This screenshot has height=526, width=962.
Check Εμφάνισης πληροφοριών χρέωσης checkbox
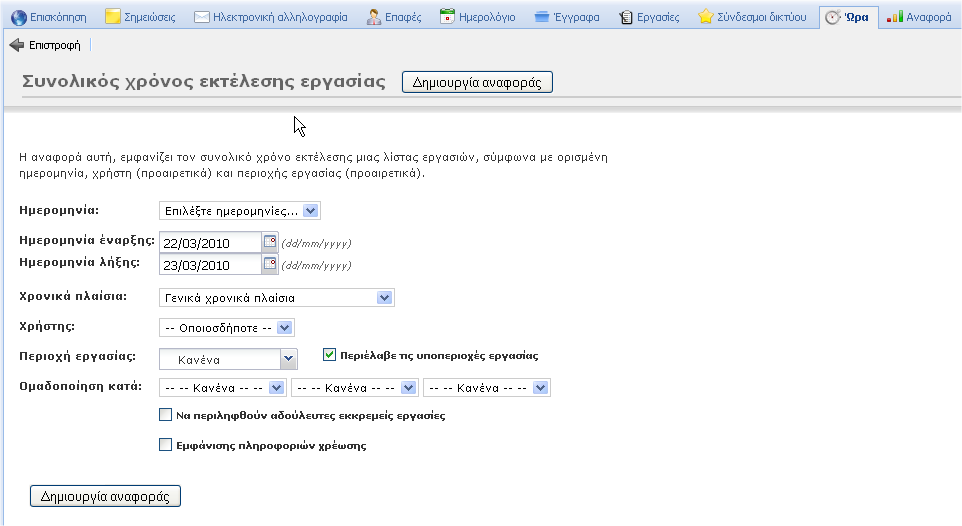click(166, 445)
